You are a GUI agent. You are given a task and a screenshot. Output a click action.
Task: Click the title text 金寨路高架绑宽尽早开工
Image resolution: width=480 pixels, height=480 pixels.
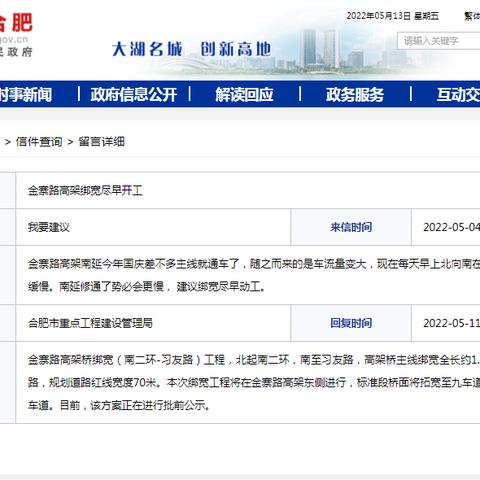[x=85, y=191]
